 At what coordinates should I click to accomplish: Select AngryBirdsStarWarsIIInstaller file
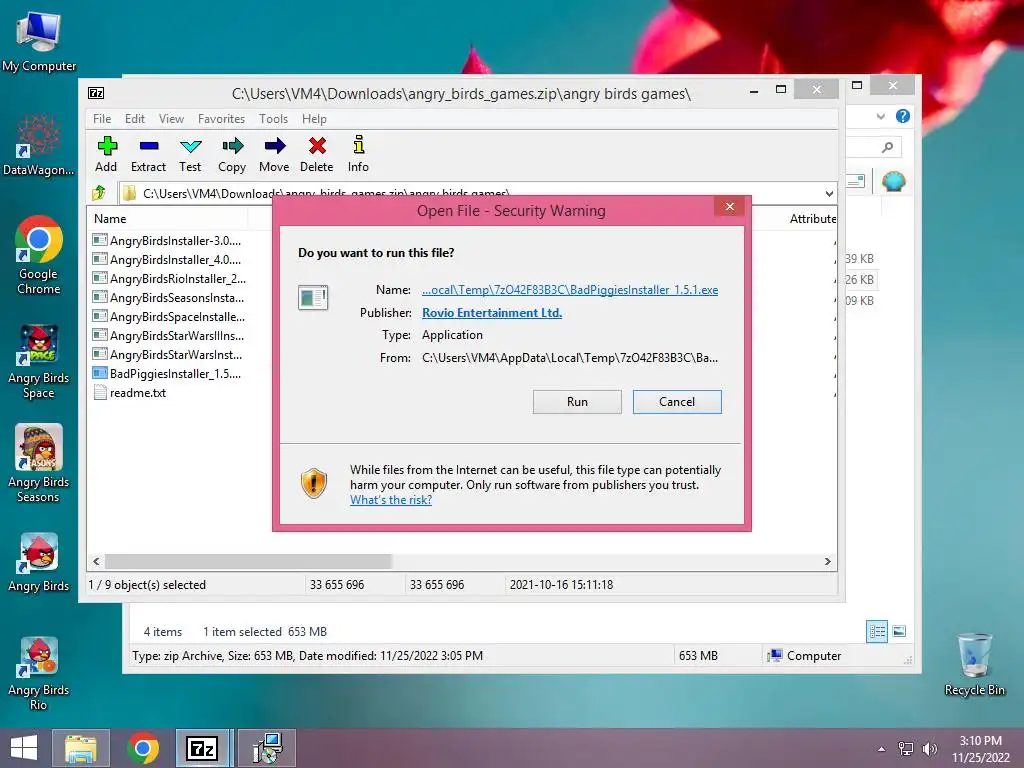tap(168, 335)
